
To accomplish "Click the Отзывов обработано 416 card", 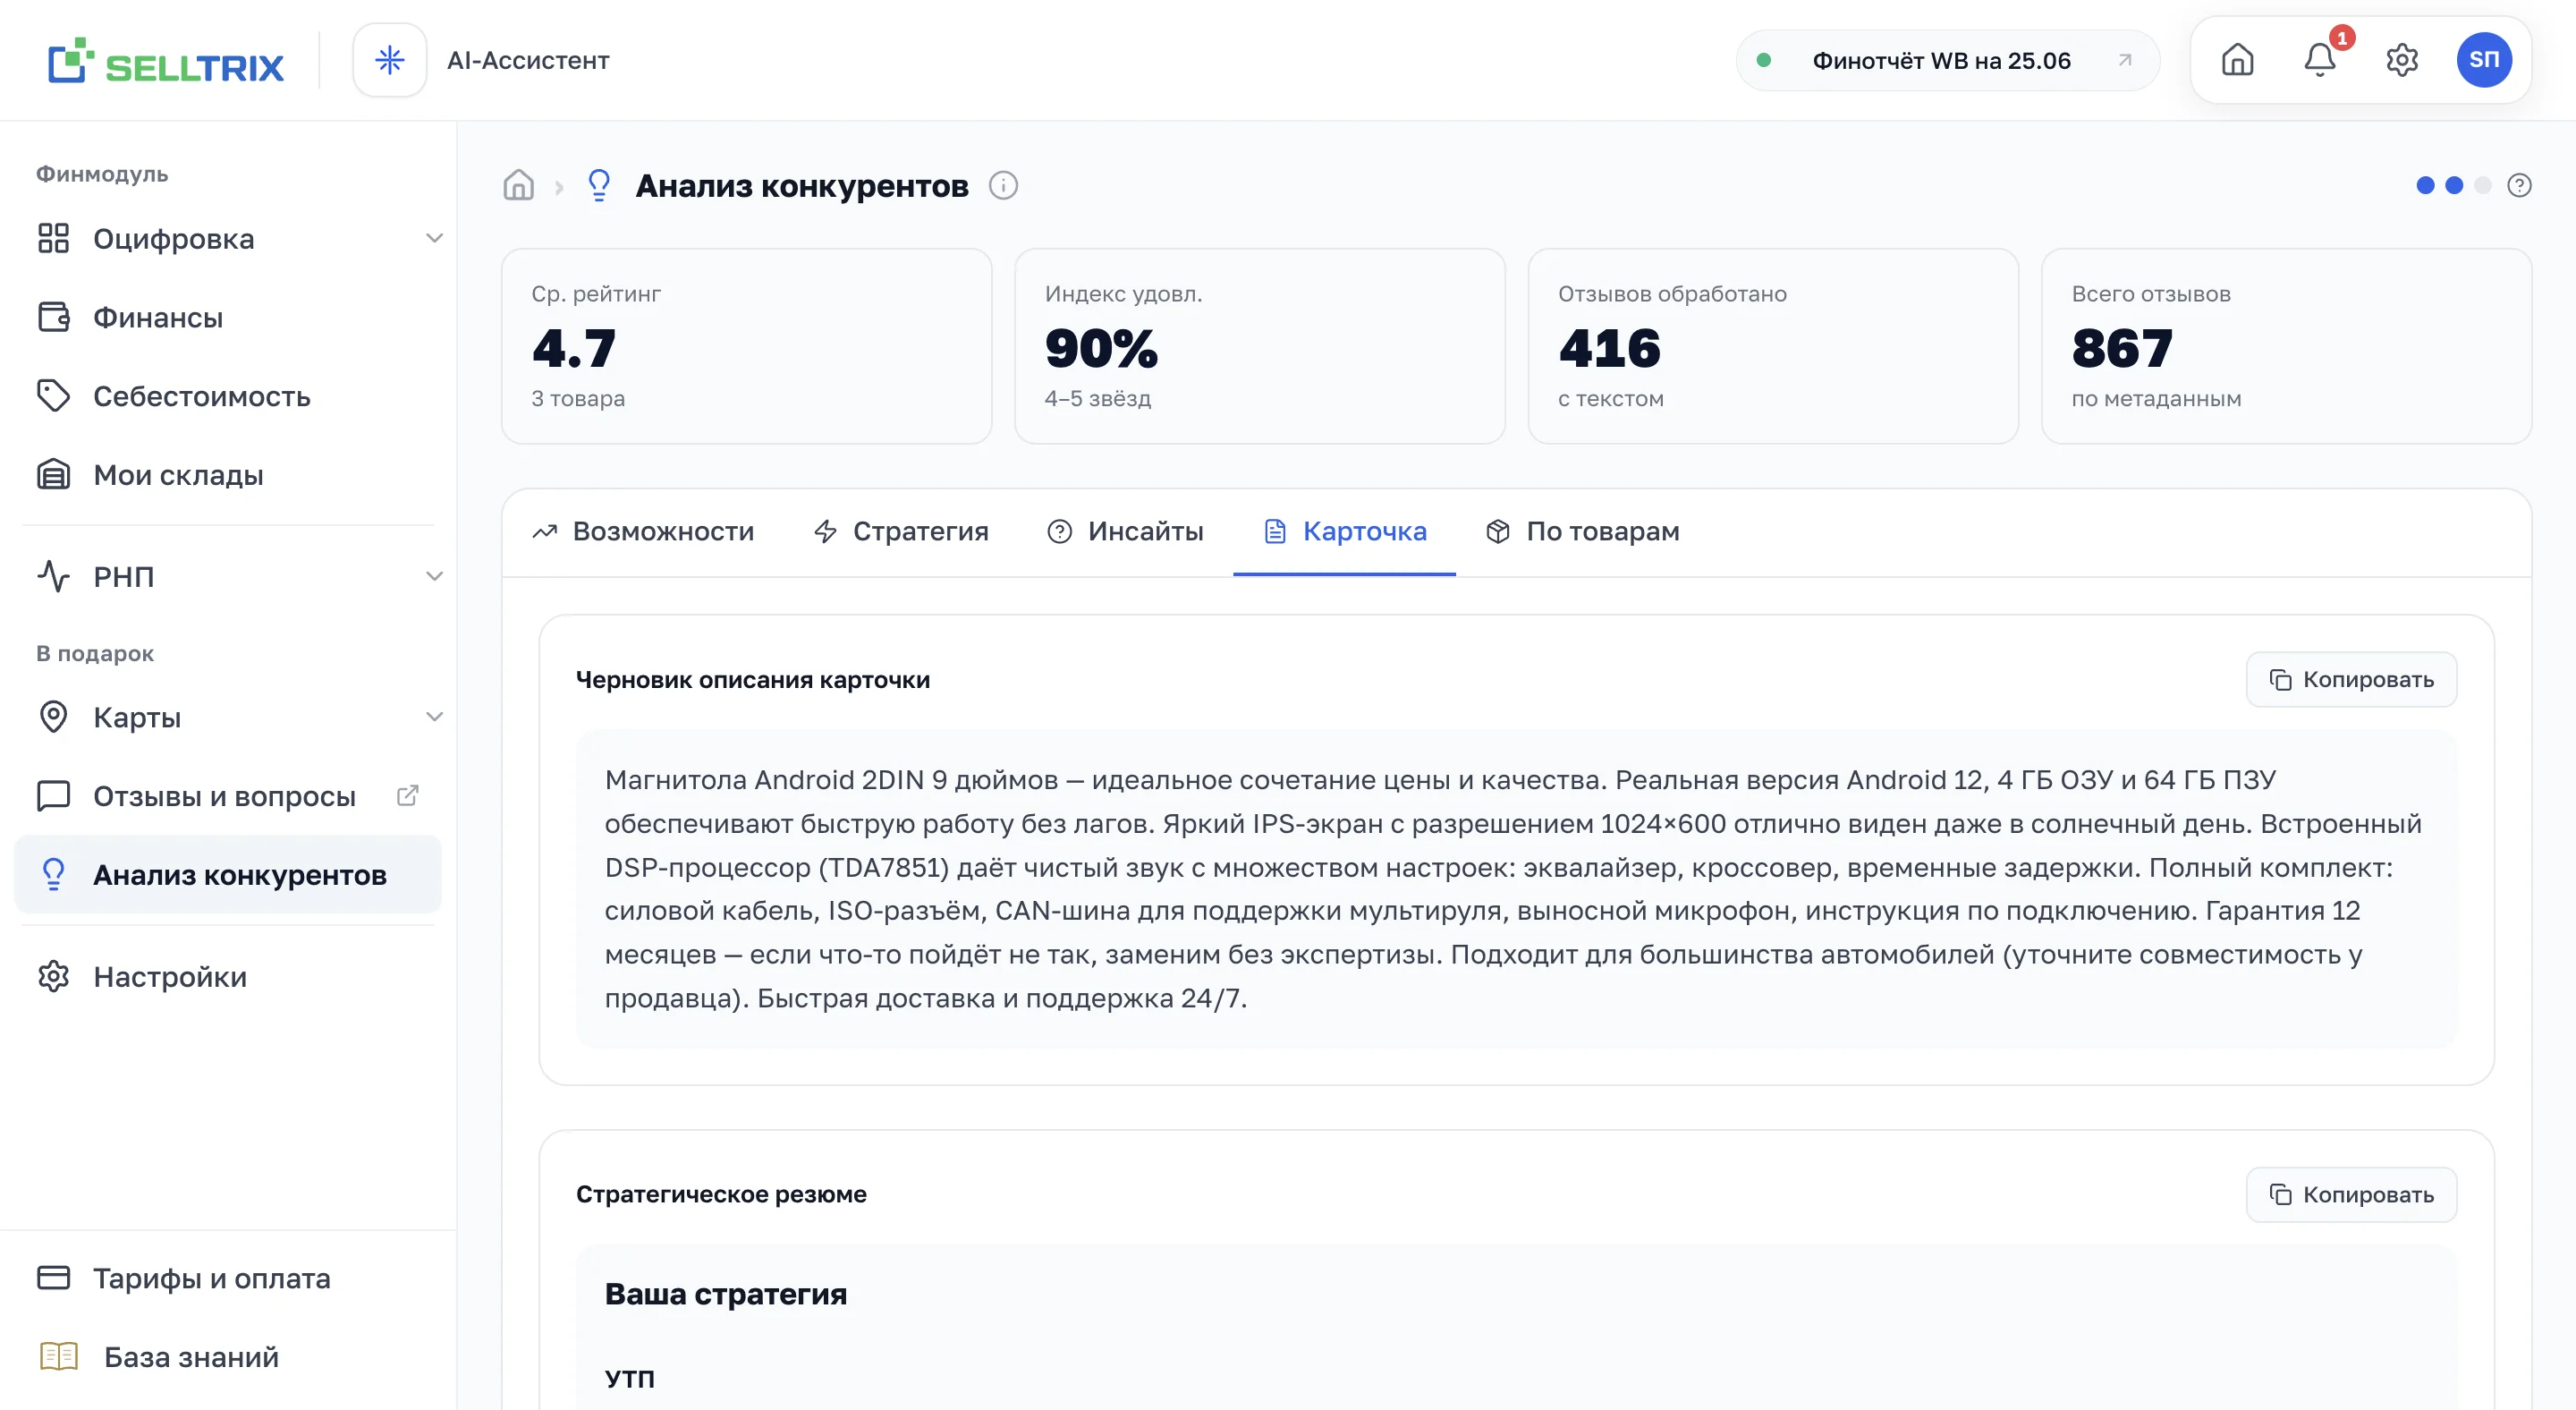I will [x=1772, y=346].
